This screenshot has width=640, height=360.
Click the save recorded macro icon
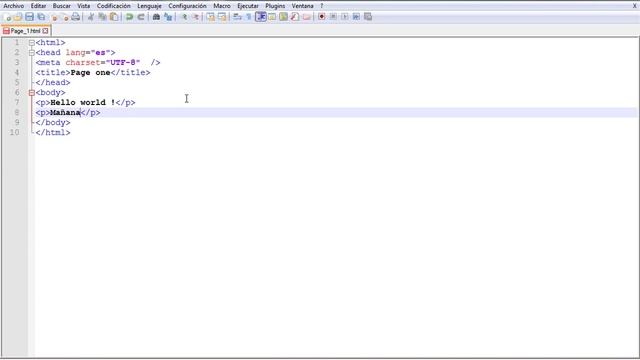368,17
